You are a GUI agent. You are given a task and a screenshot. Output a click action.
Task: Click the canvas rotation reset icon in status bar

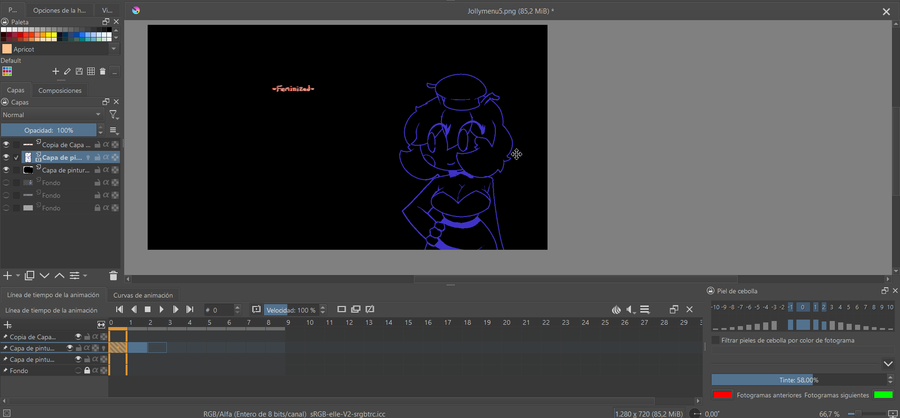point(696,413)
